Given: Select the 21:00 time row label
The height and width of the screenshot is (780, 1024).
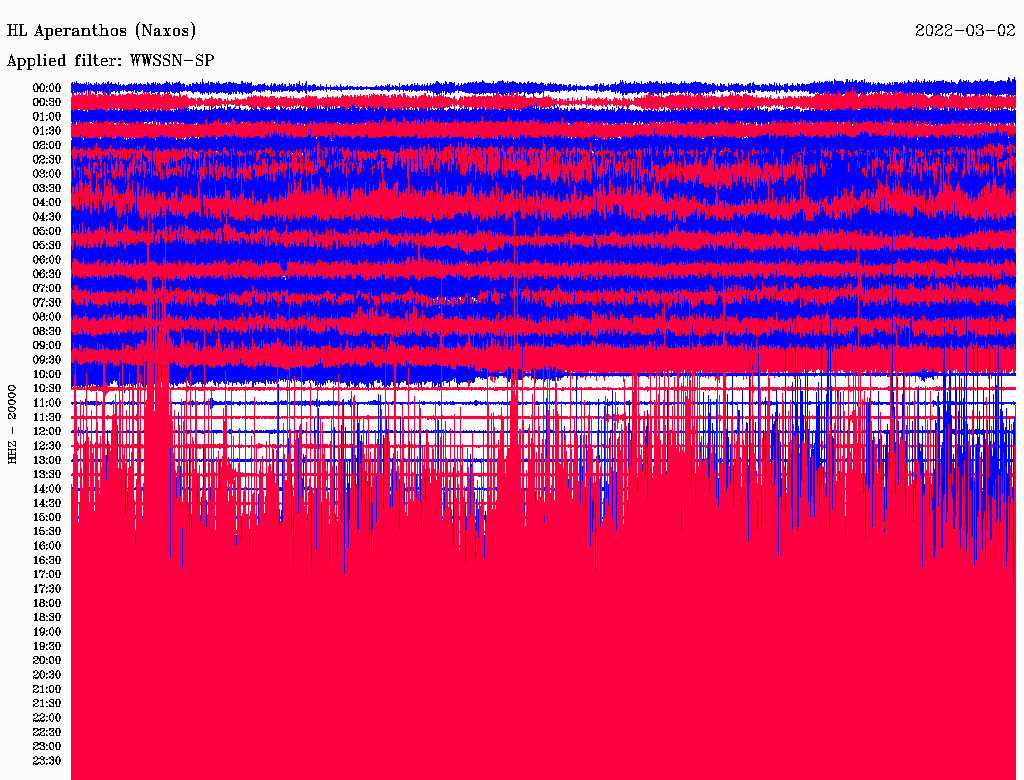Looking at the screenshot, I should [47, 689].
